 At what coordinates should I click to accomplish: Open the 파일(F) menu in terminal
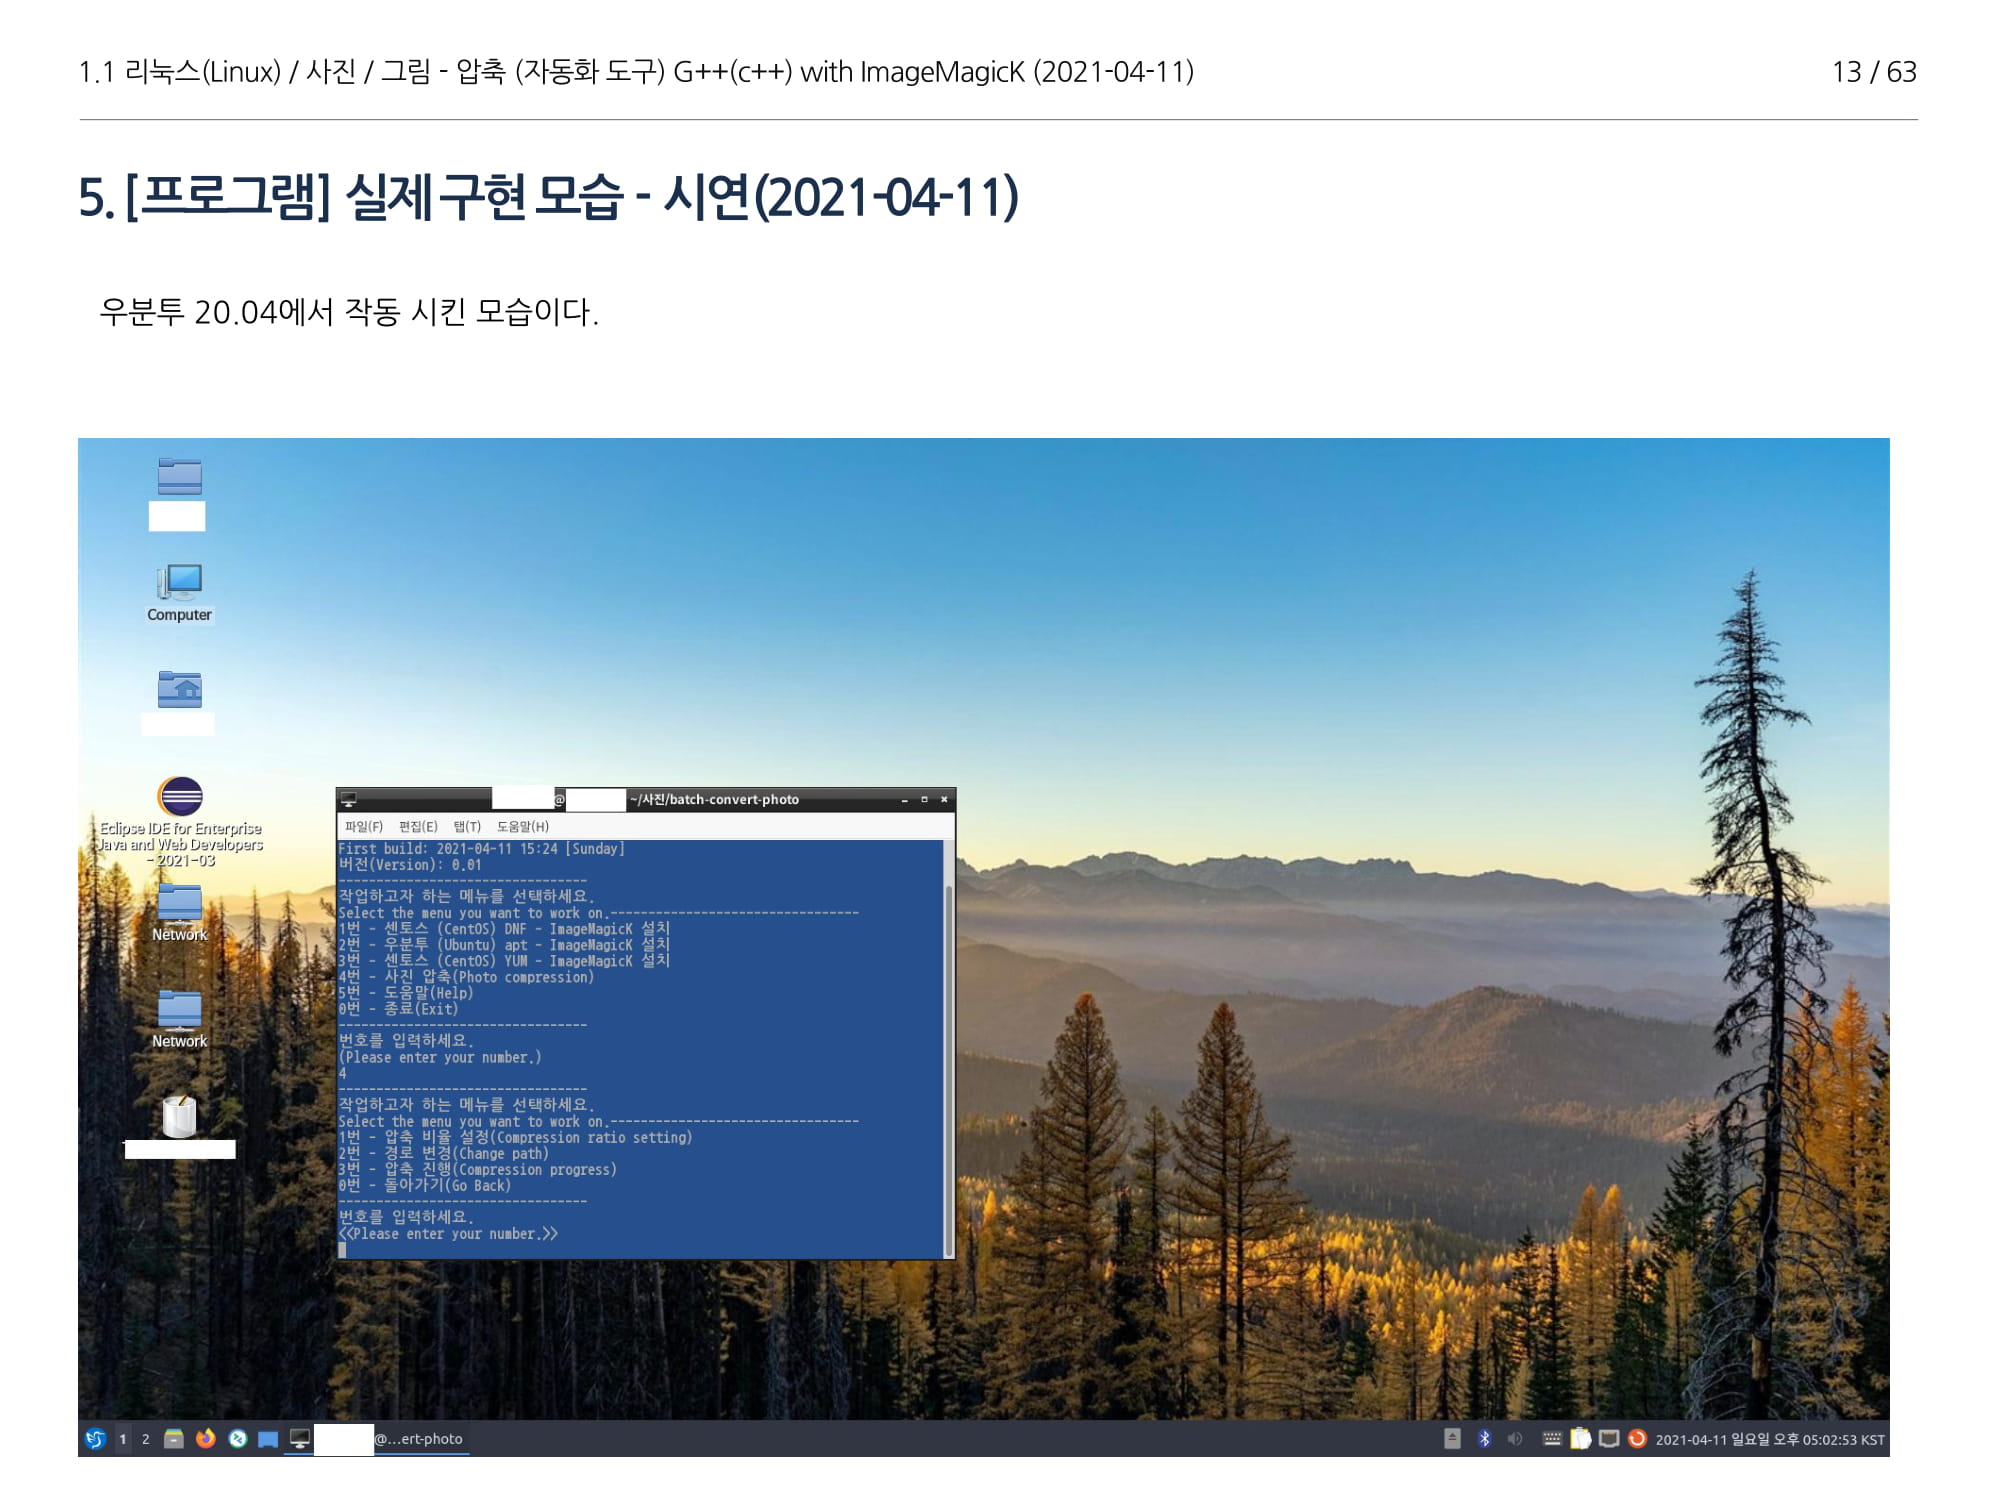(x=364, y=826)
